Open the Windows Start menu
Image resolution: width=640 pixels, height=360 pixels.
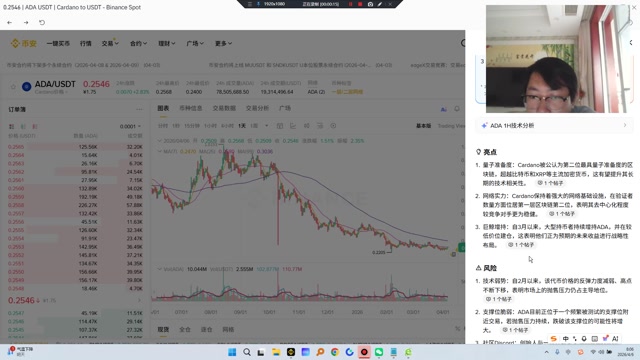point(232,352)
